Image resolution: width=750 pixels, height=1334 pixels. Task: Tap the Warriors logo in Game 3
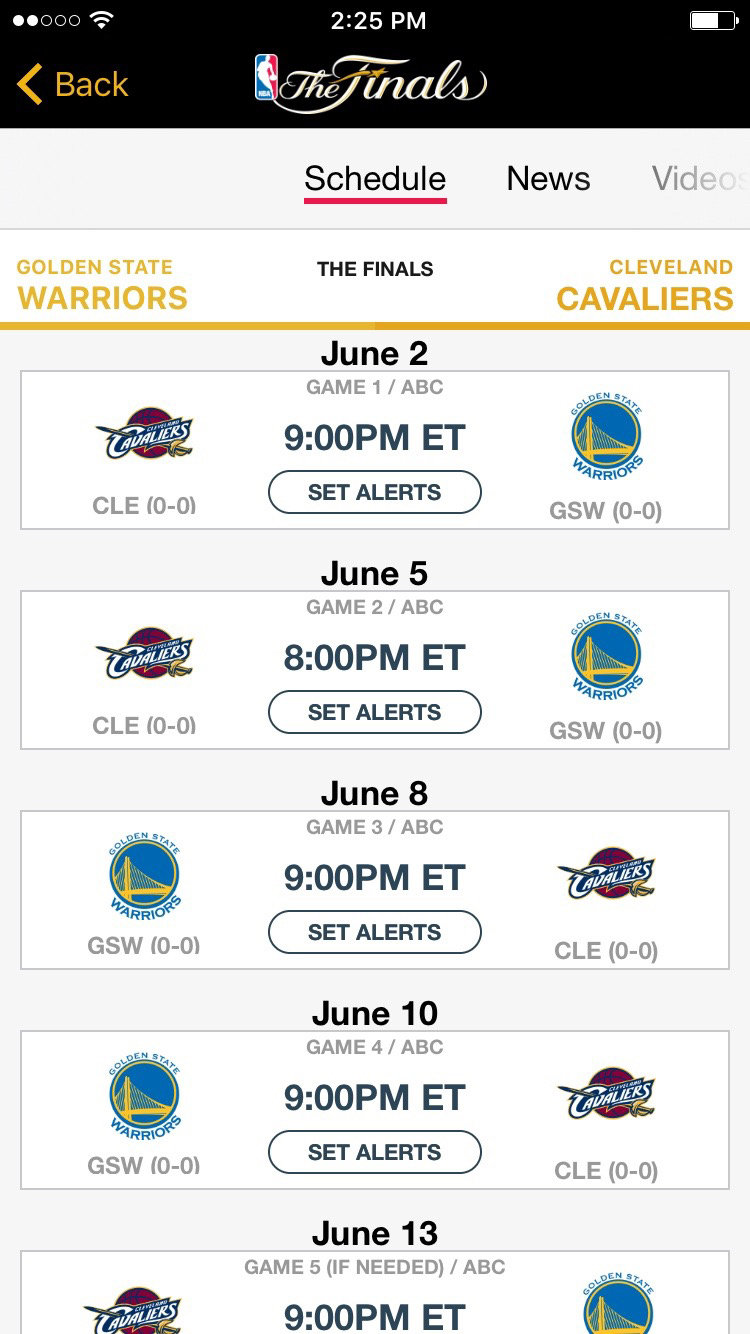[145, 875]
